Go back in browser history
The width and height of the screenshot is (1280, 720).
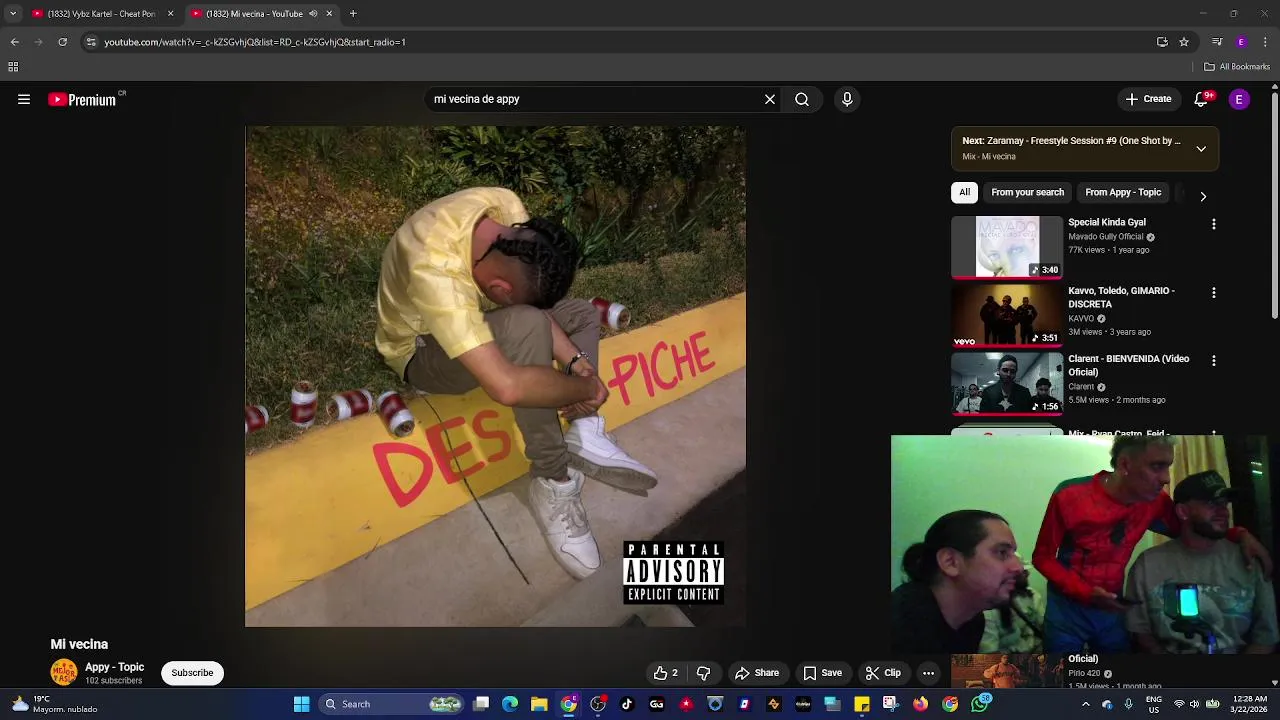14,42
